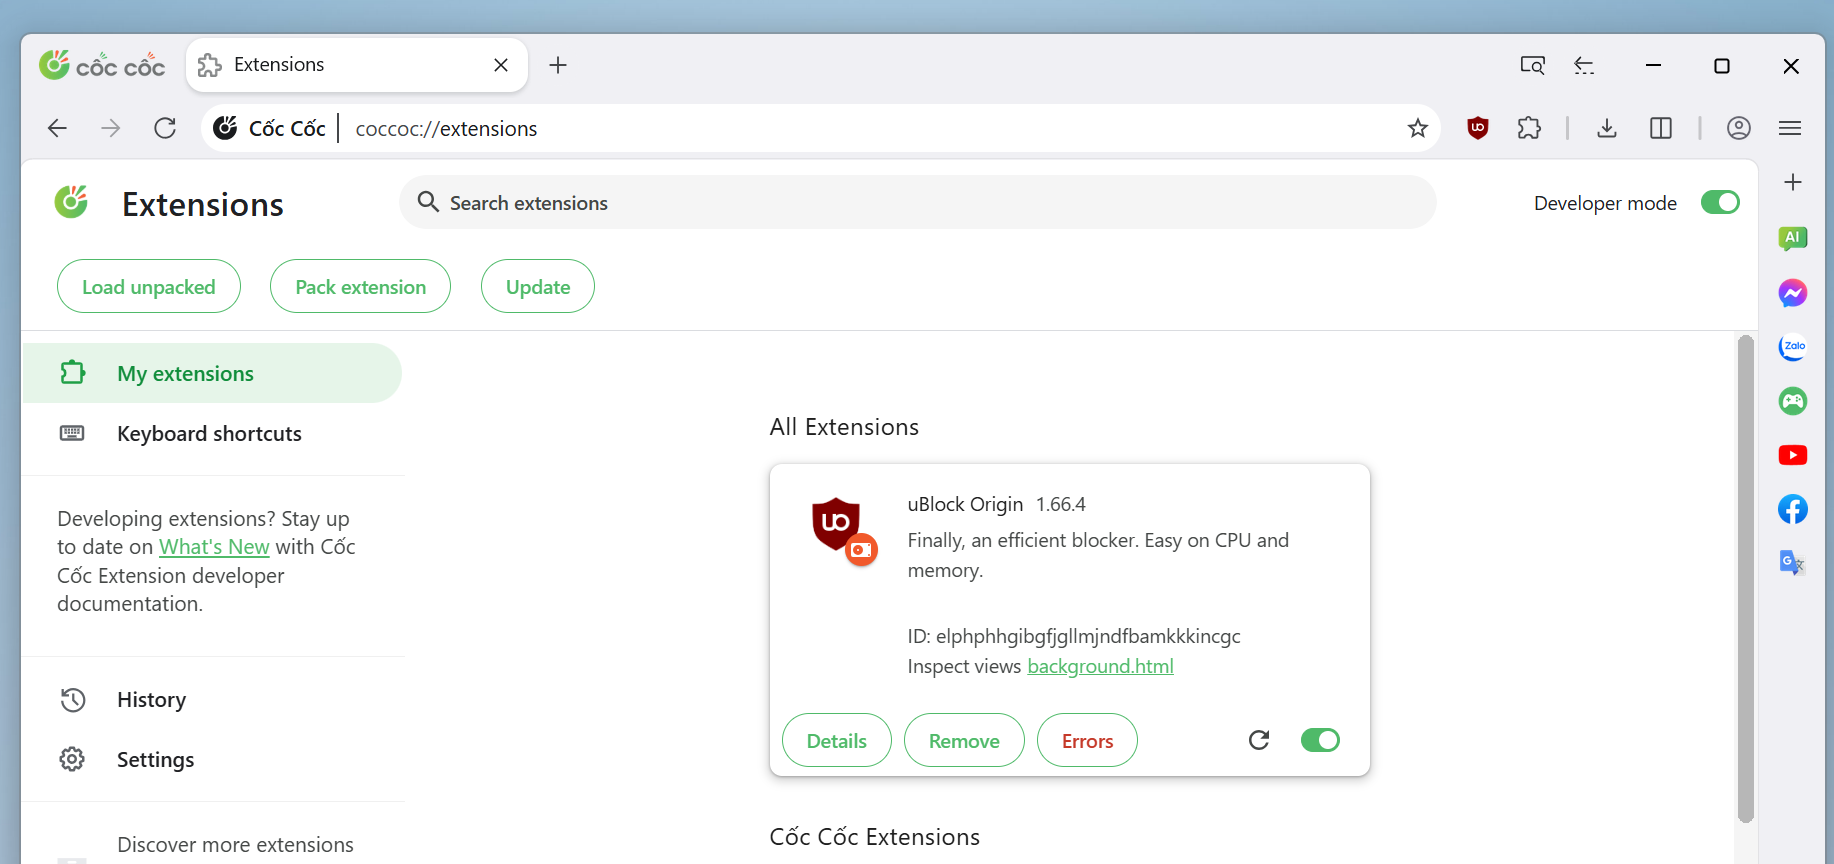Open the browser main menu
The height and width of the screenshot is (864, 1834).
coord(1790,128)
